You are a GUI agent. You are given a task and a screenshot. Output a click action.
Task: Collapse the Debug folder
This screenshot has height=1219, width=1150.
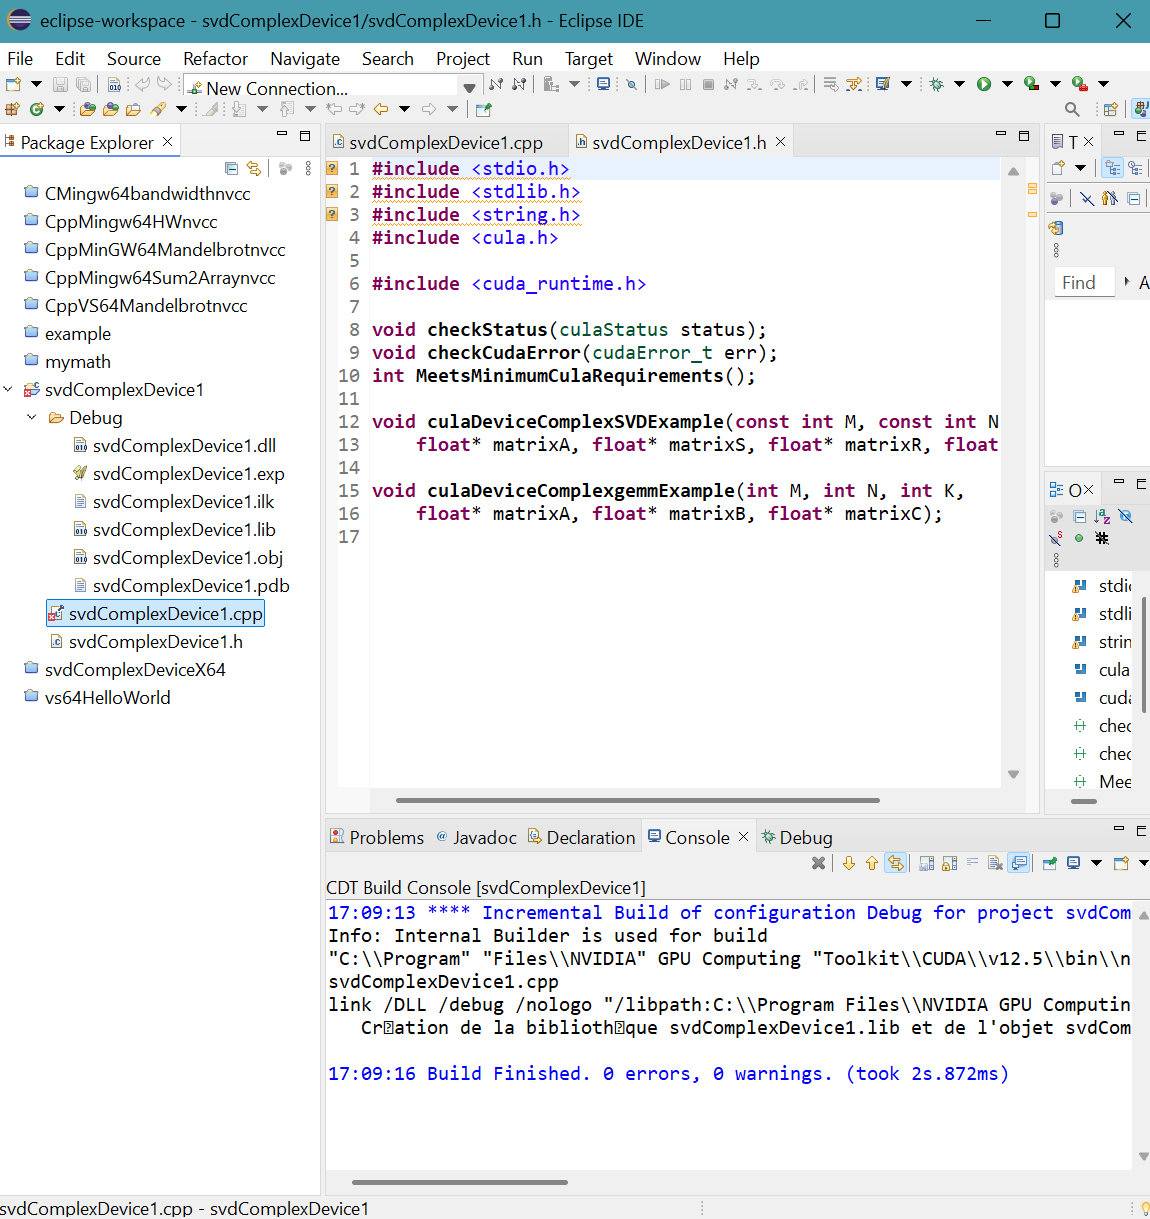32,418
